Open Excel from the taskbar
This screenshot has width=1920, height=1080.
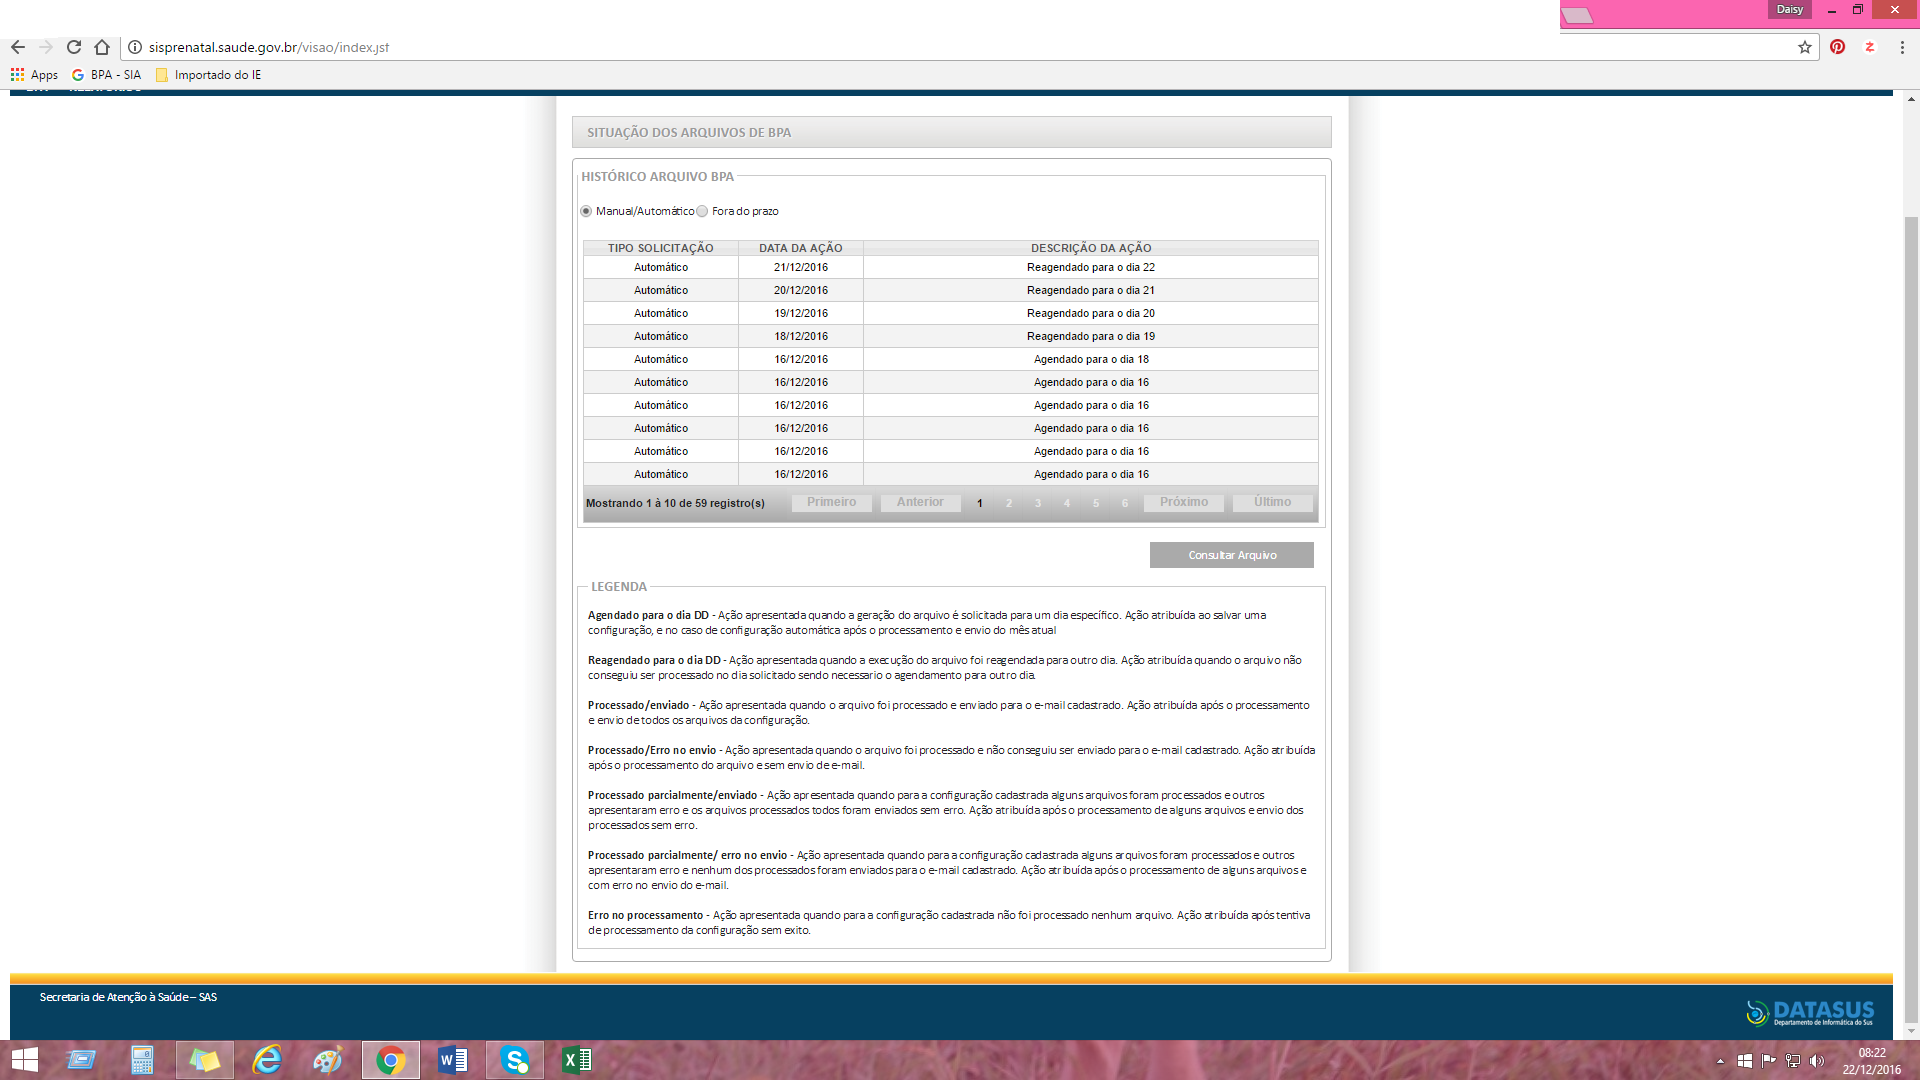[577, 1060]
